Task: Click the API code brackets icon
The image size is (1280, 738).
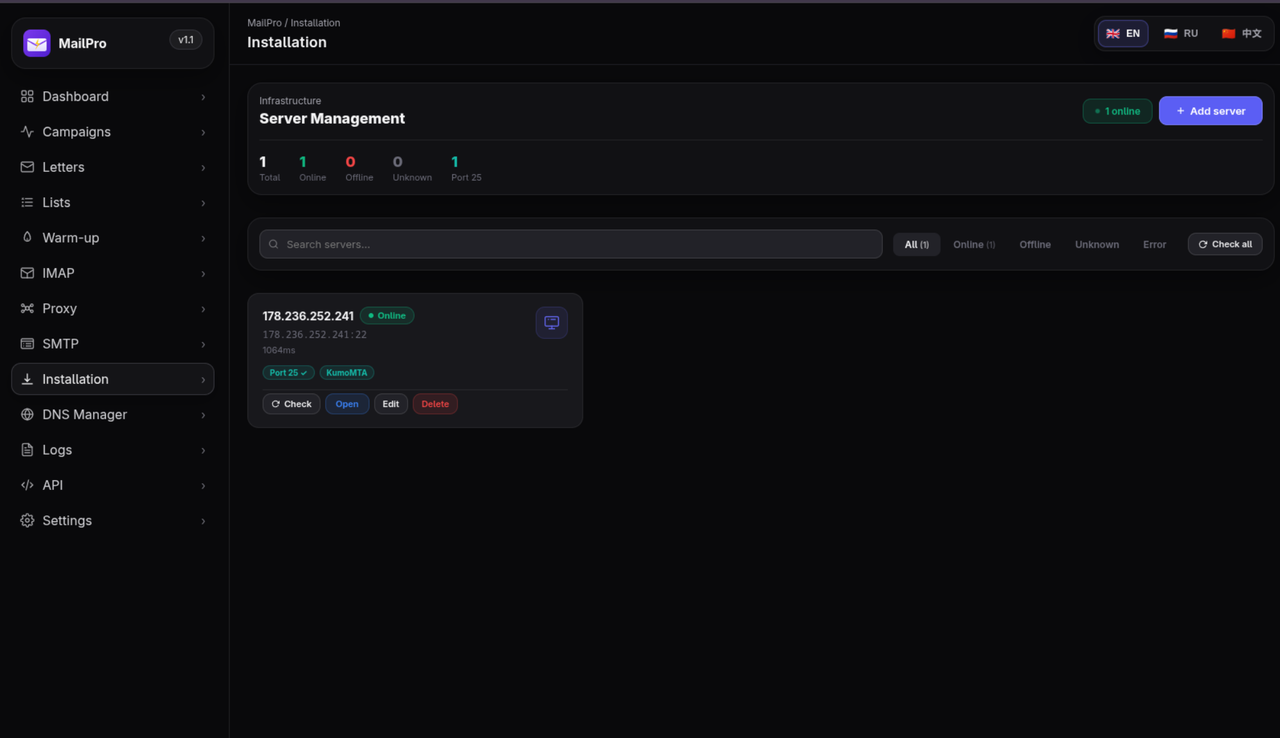Action: pyautogui.click(x=27, y=485)
